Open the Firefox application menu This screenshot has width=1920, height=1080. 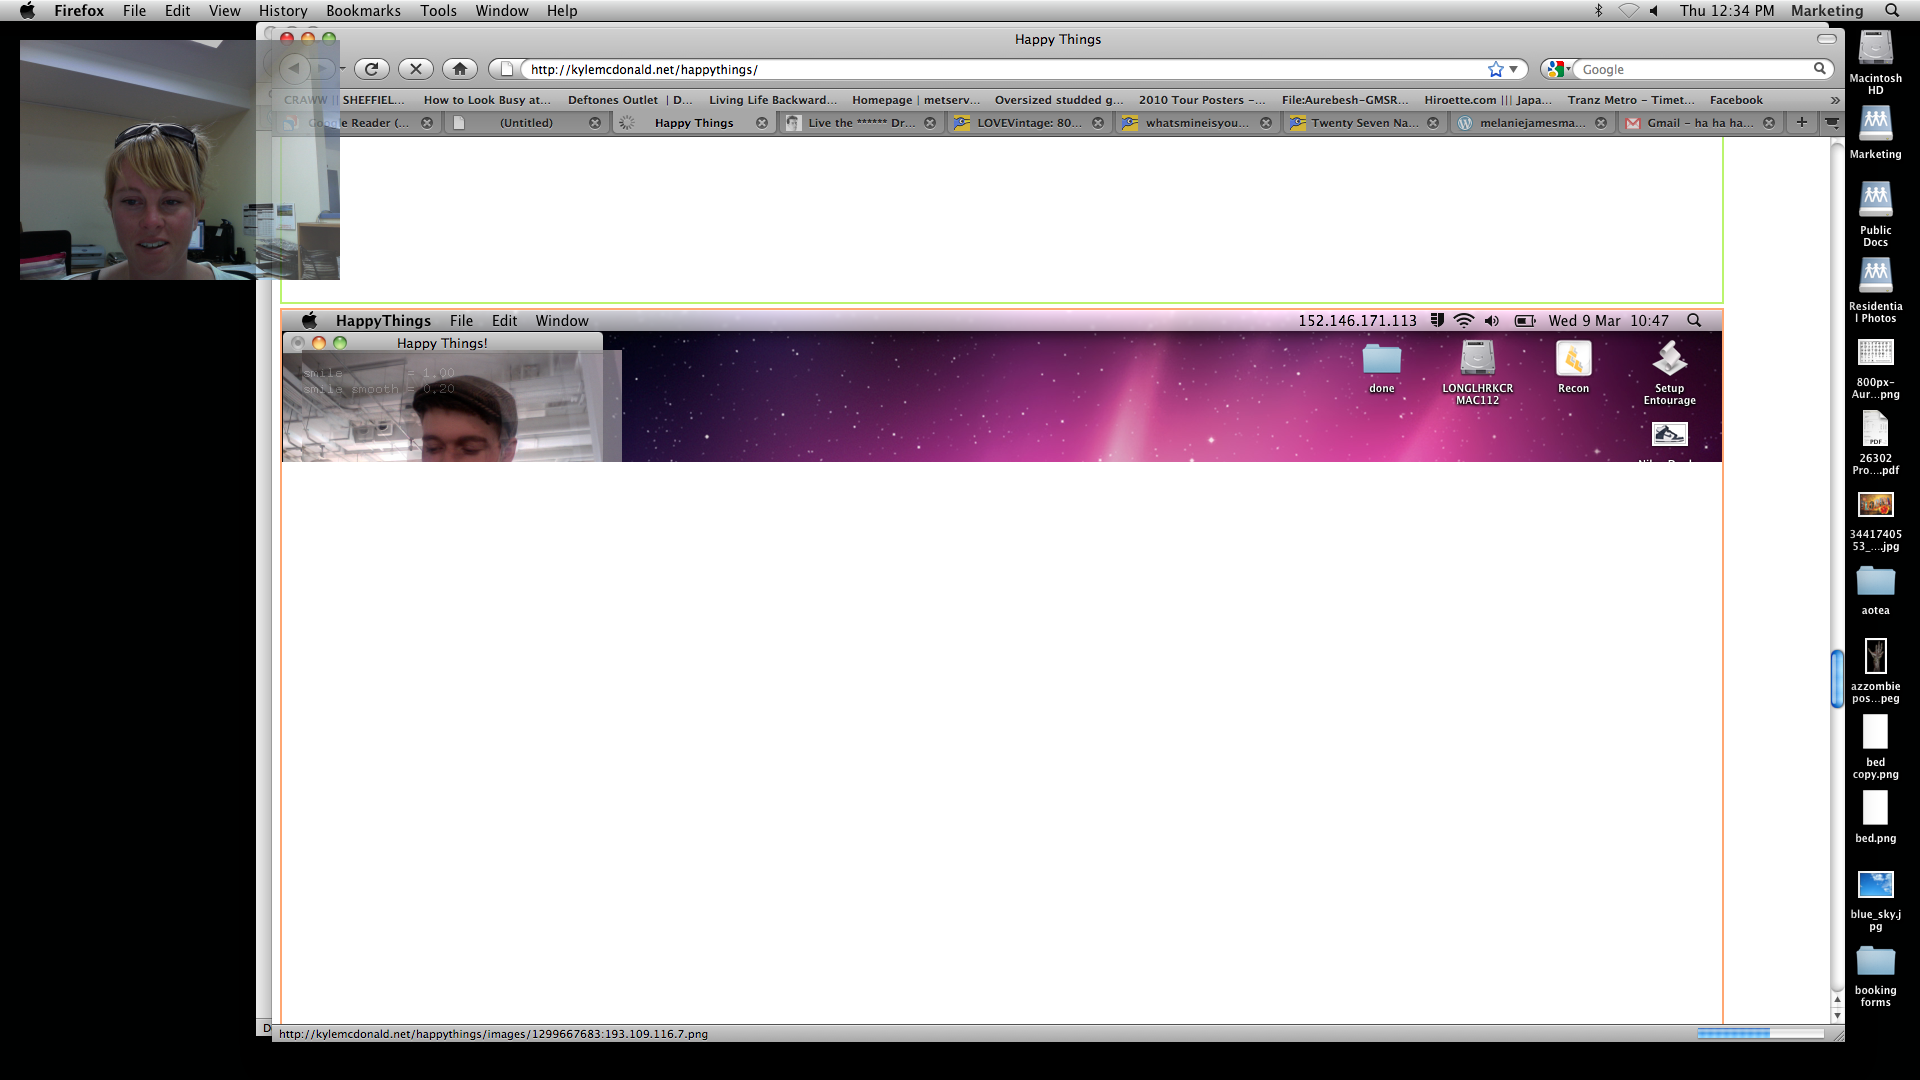[79, 11]
